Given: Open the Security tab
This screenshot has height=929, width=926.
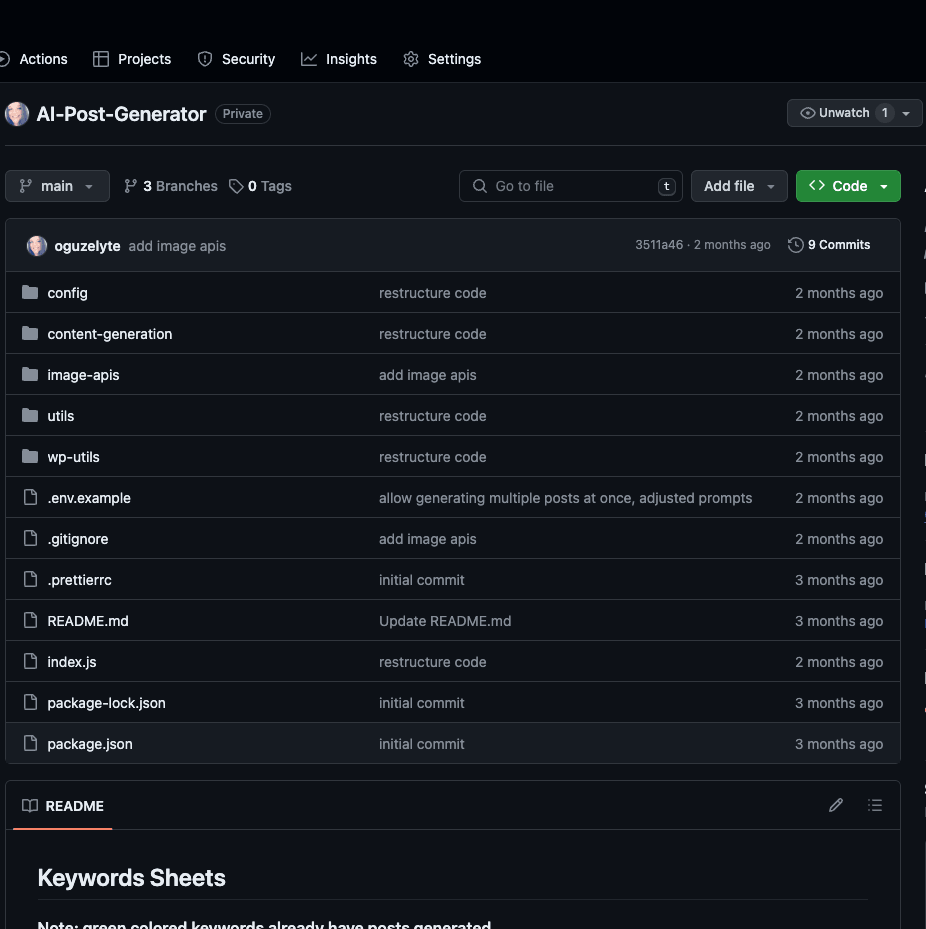Looking at the screenshot, I should click(x=236, y=59).
